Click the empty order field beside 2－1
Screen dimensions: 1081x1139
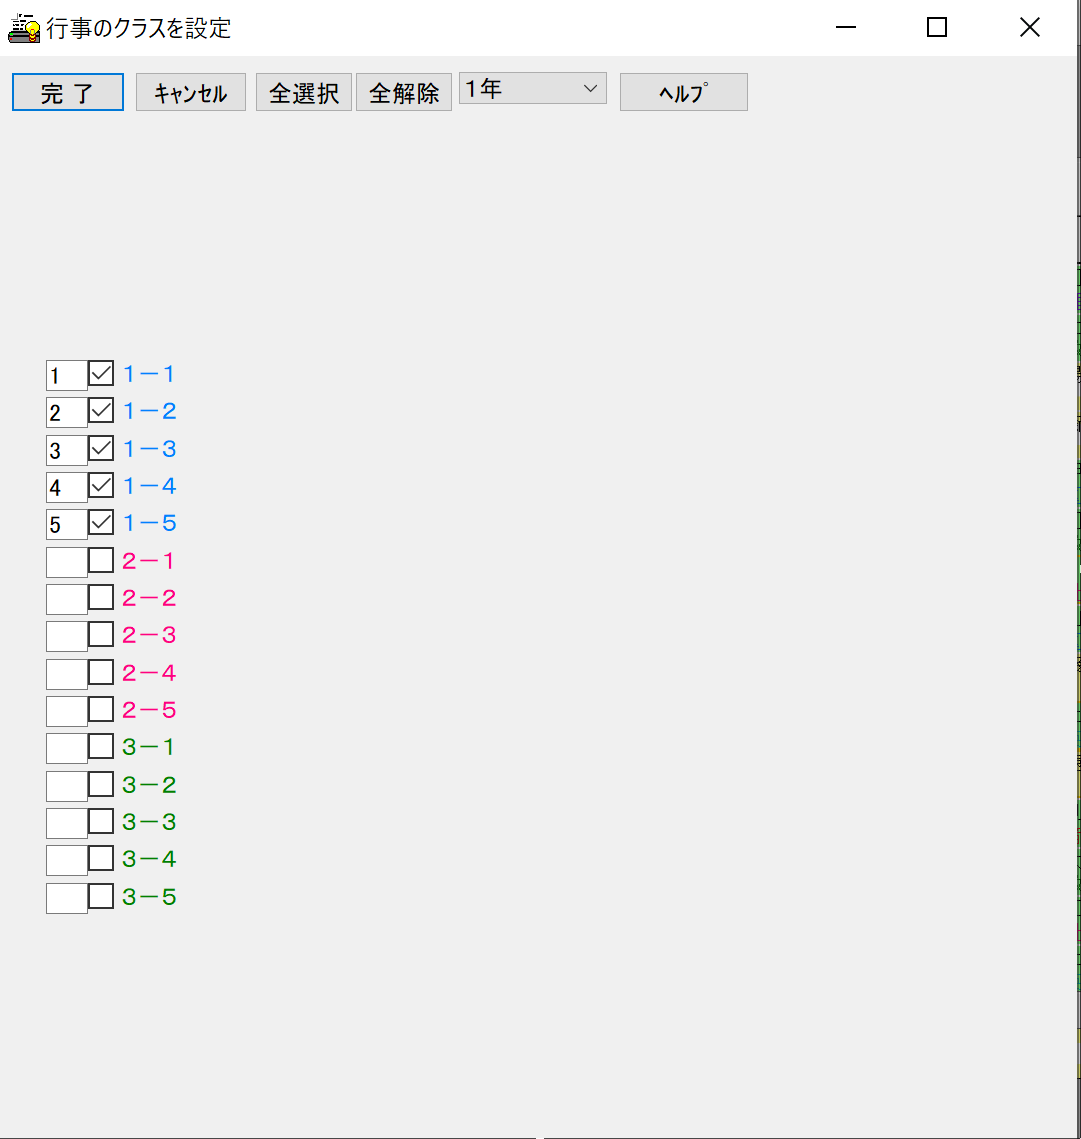pos(67,562)
